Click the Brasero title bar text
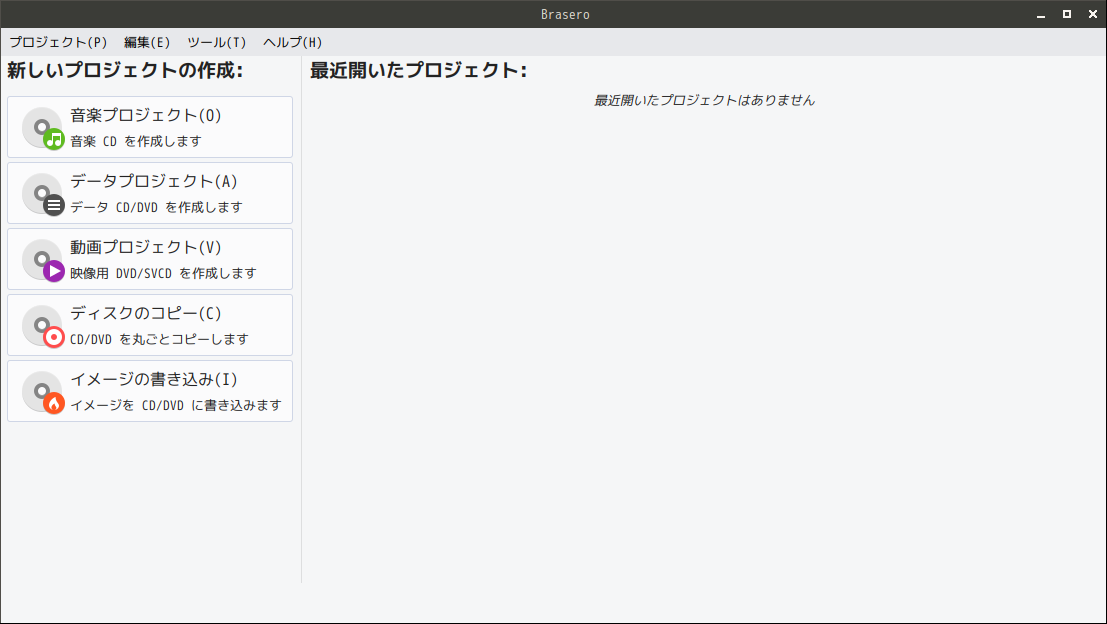Viewport: 1107px width, 624px height. click(565, 14)
